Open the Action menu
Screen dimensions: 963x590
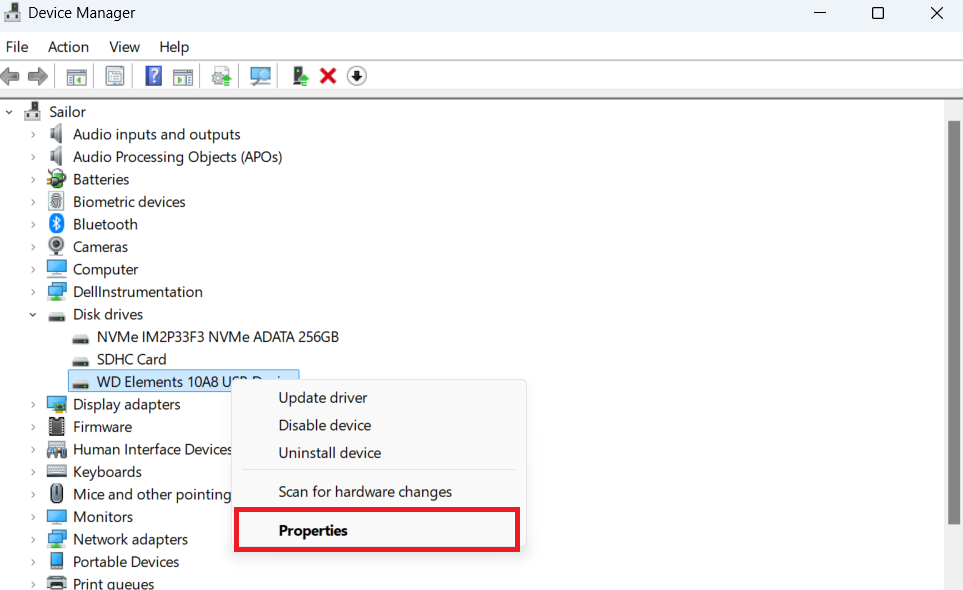pos(68,47)
